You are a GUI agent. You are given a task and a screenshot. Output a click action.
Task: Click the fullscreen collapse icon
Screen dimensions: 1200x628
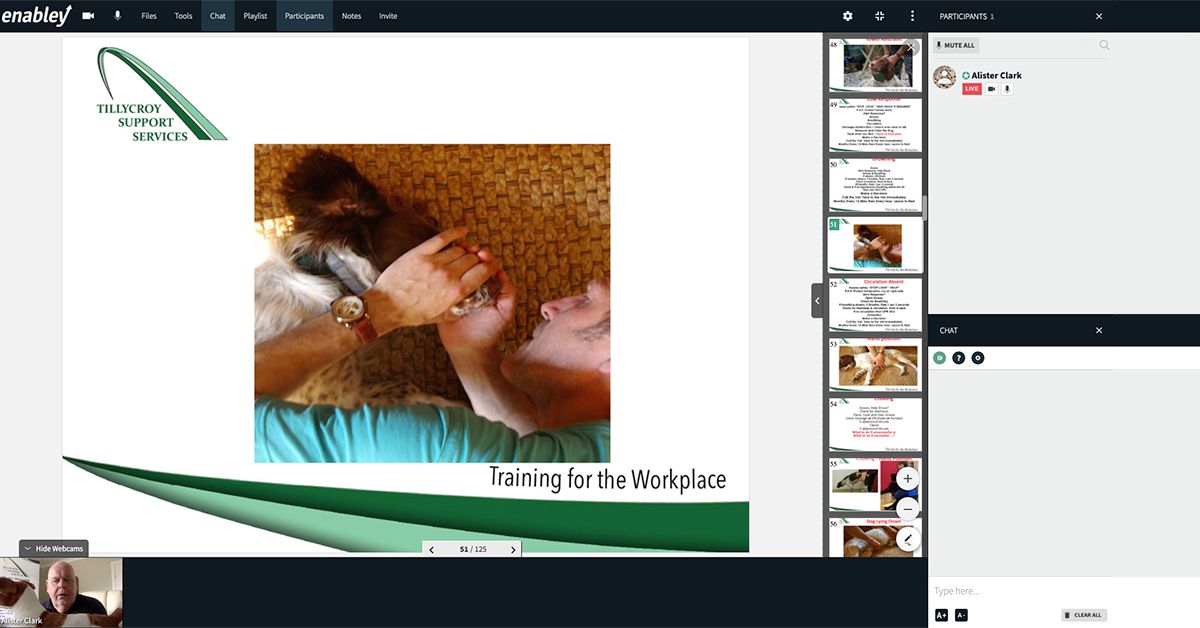(x=880, y=16)
